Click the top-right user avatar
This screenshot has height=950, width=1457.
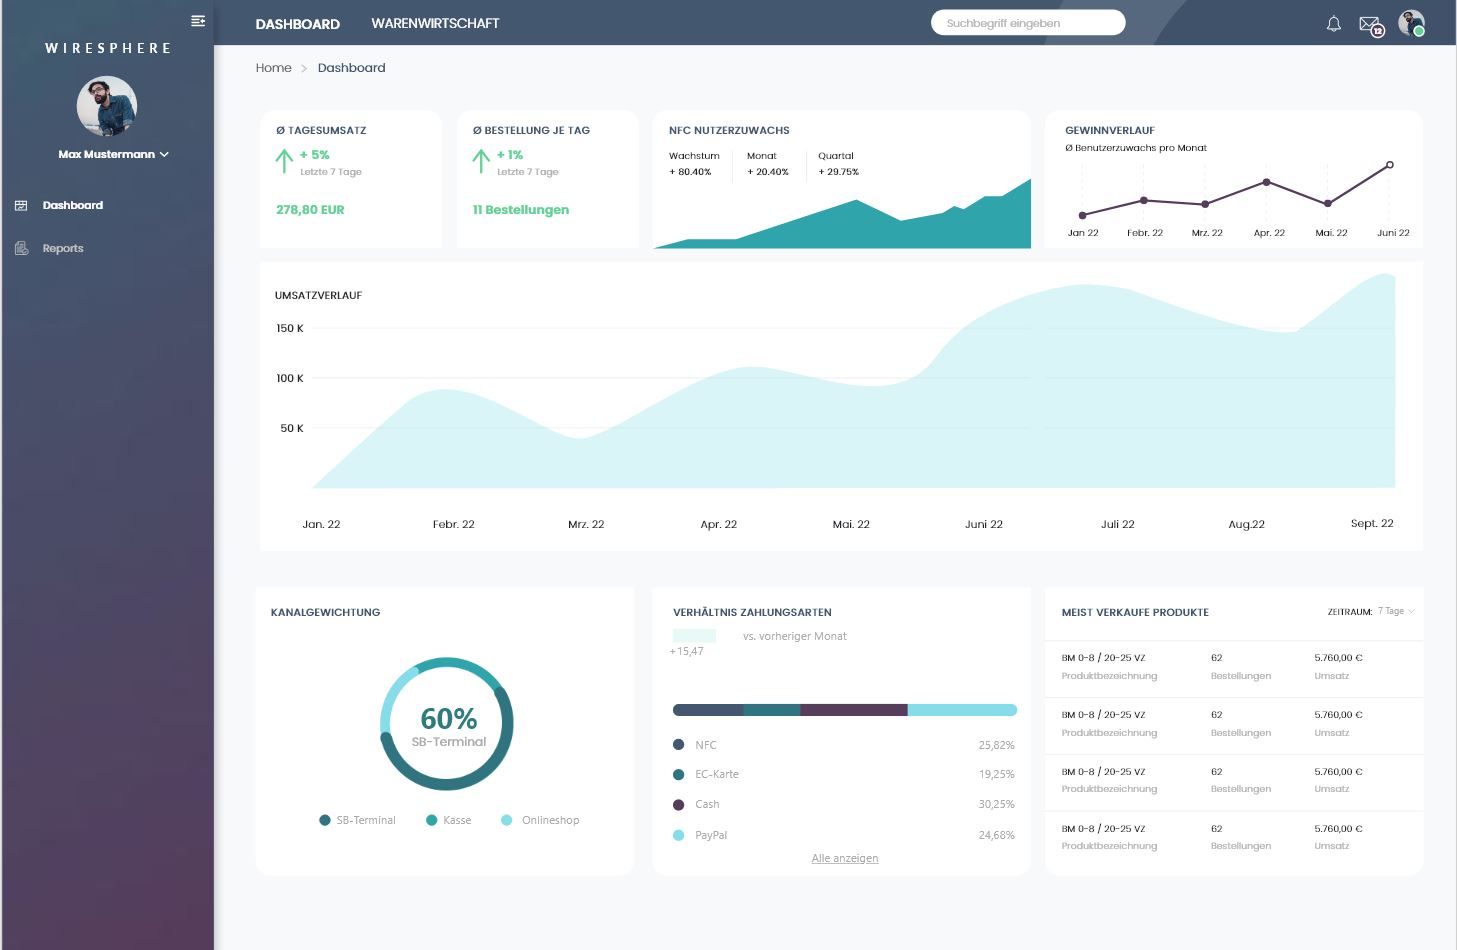(x=1411, y=24)
